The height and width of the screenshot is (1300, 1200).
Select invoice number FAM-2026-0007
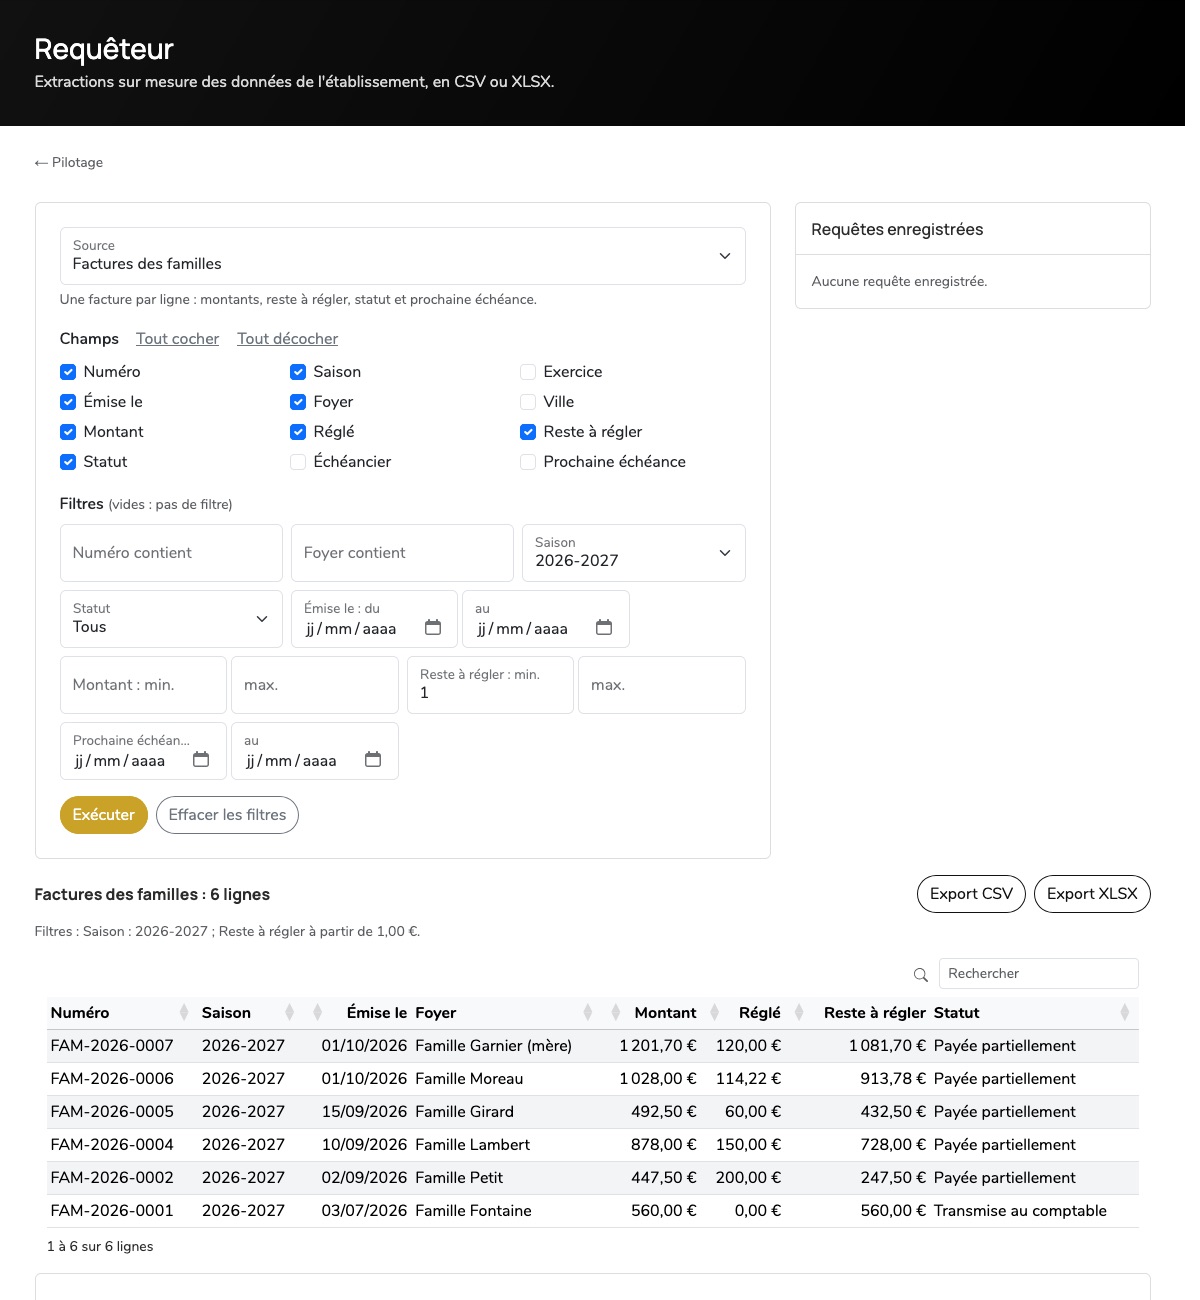(112, 1046)
